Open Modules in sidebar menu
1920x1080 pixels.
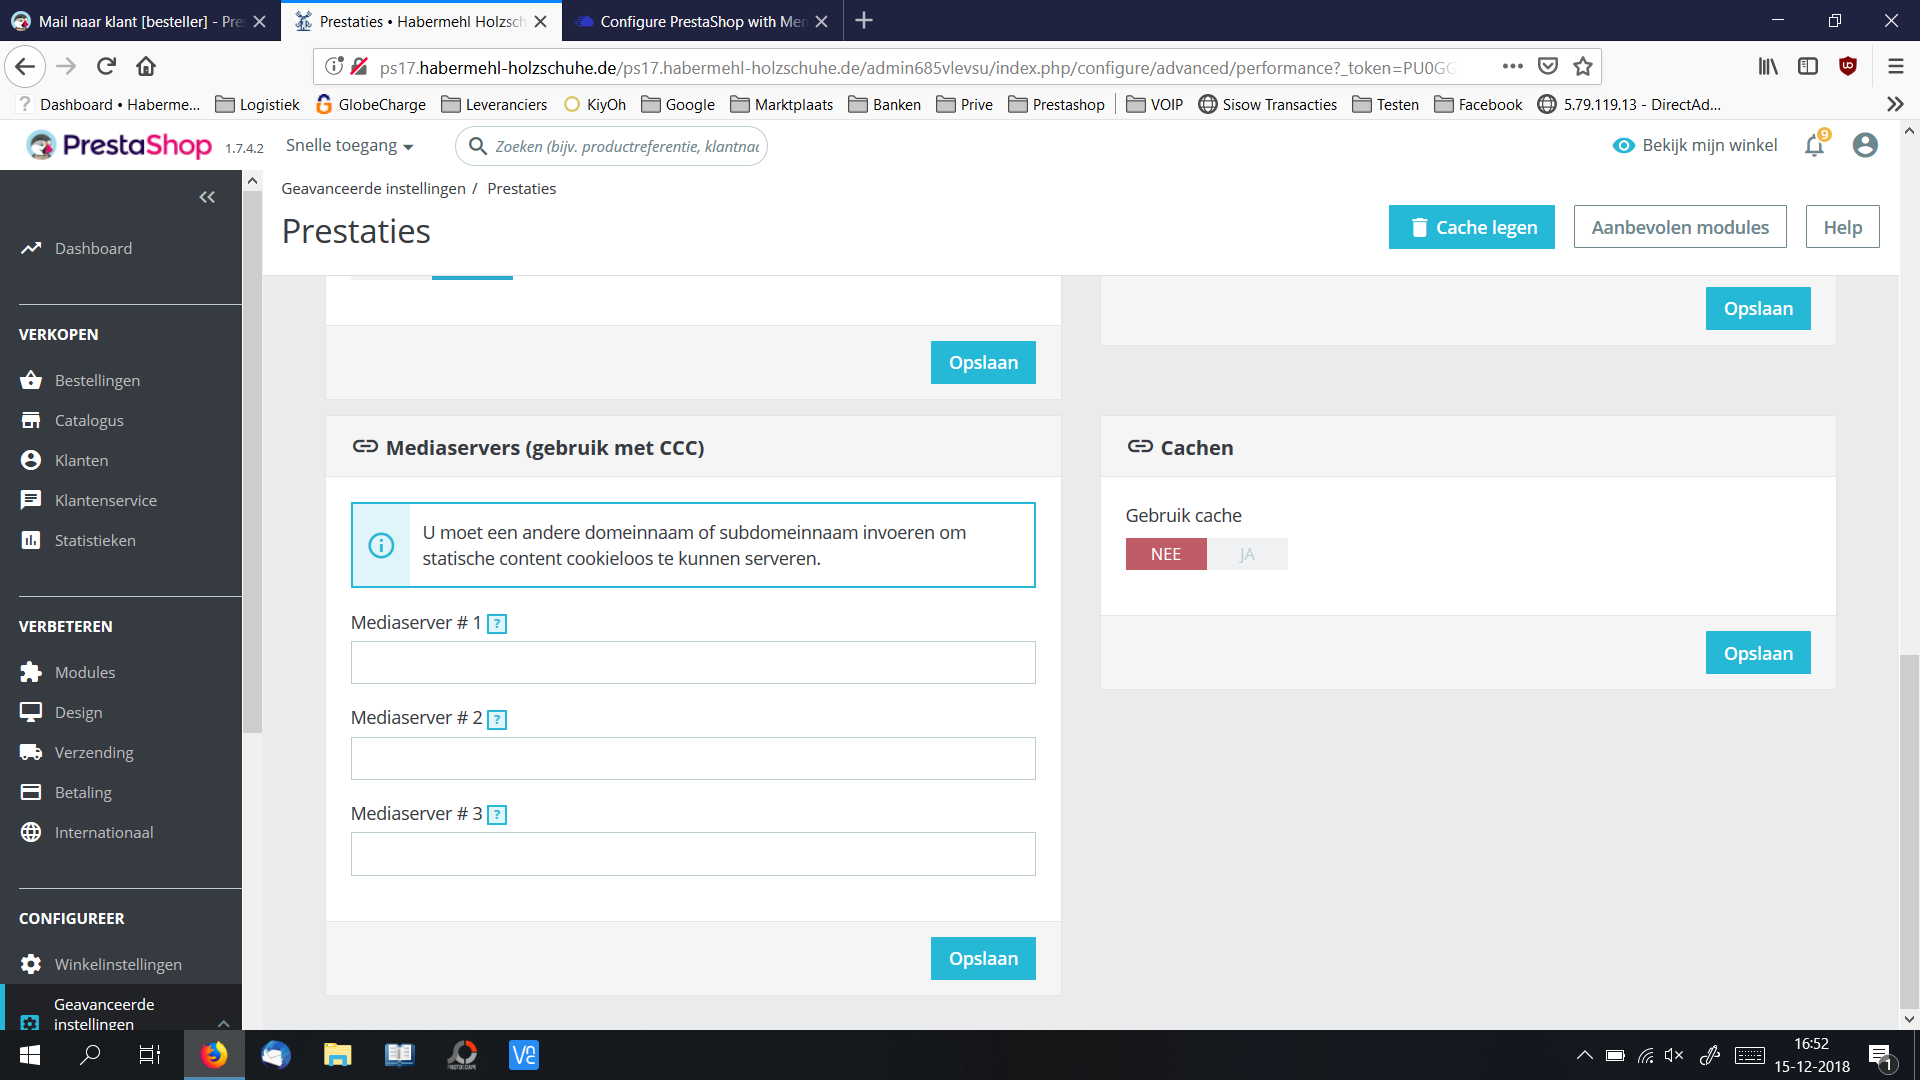[85, 672]
